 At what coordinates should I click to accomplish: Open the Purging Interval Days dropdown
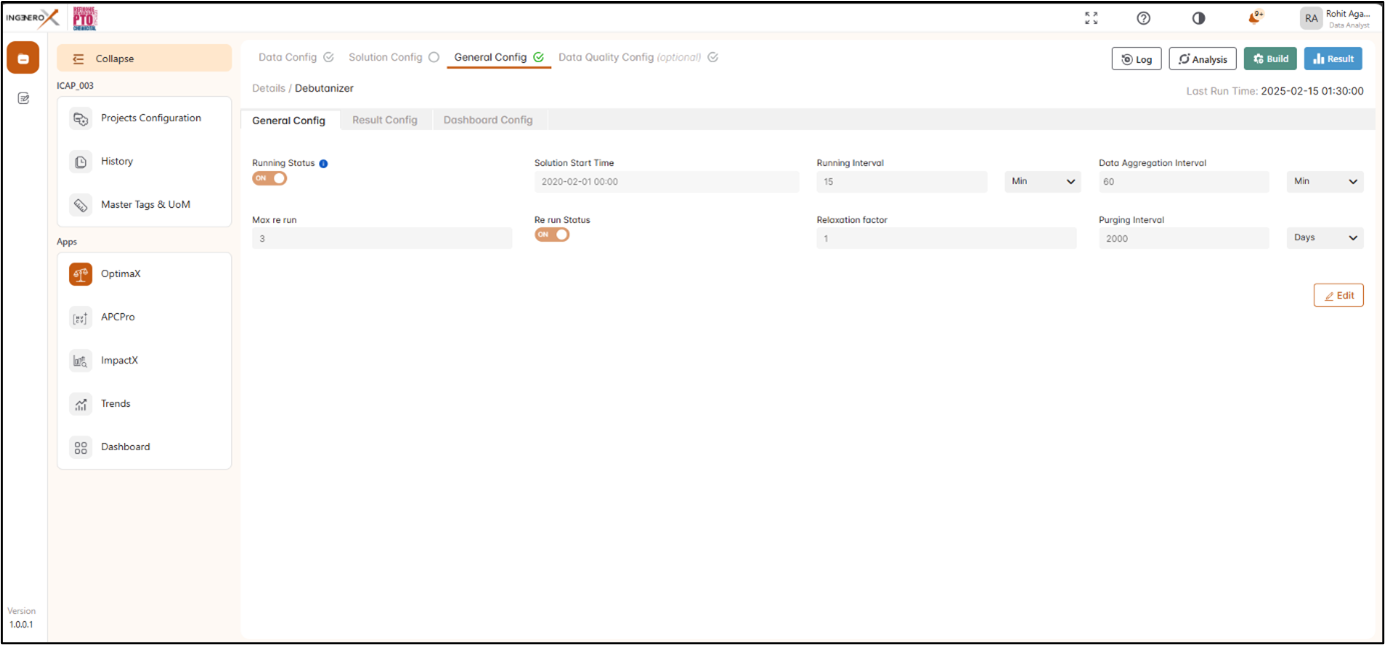(x=1324, y=238)
